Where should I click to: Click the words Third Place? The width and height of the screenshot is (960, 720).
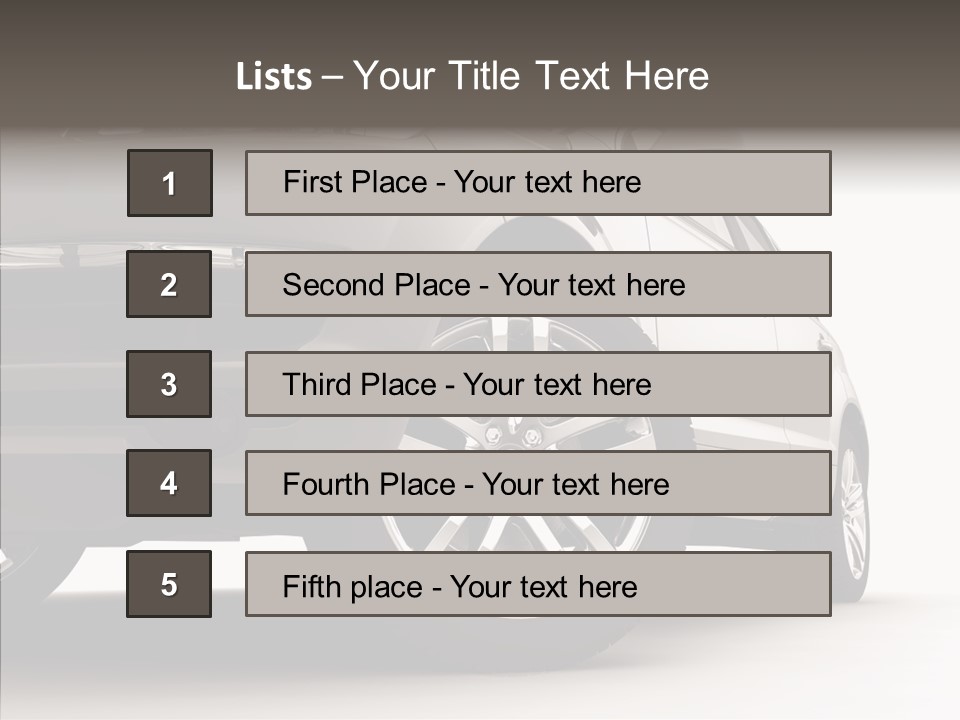pyautogui.click(x=359, y=384)
